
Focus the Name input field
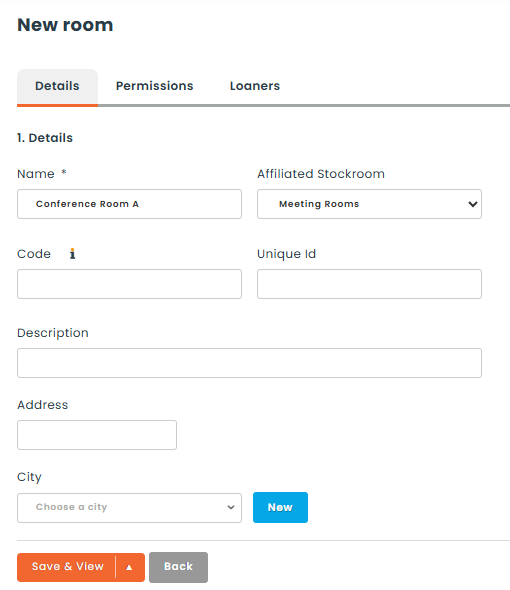coord(129,204)
